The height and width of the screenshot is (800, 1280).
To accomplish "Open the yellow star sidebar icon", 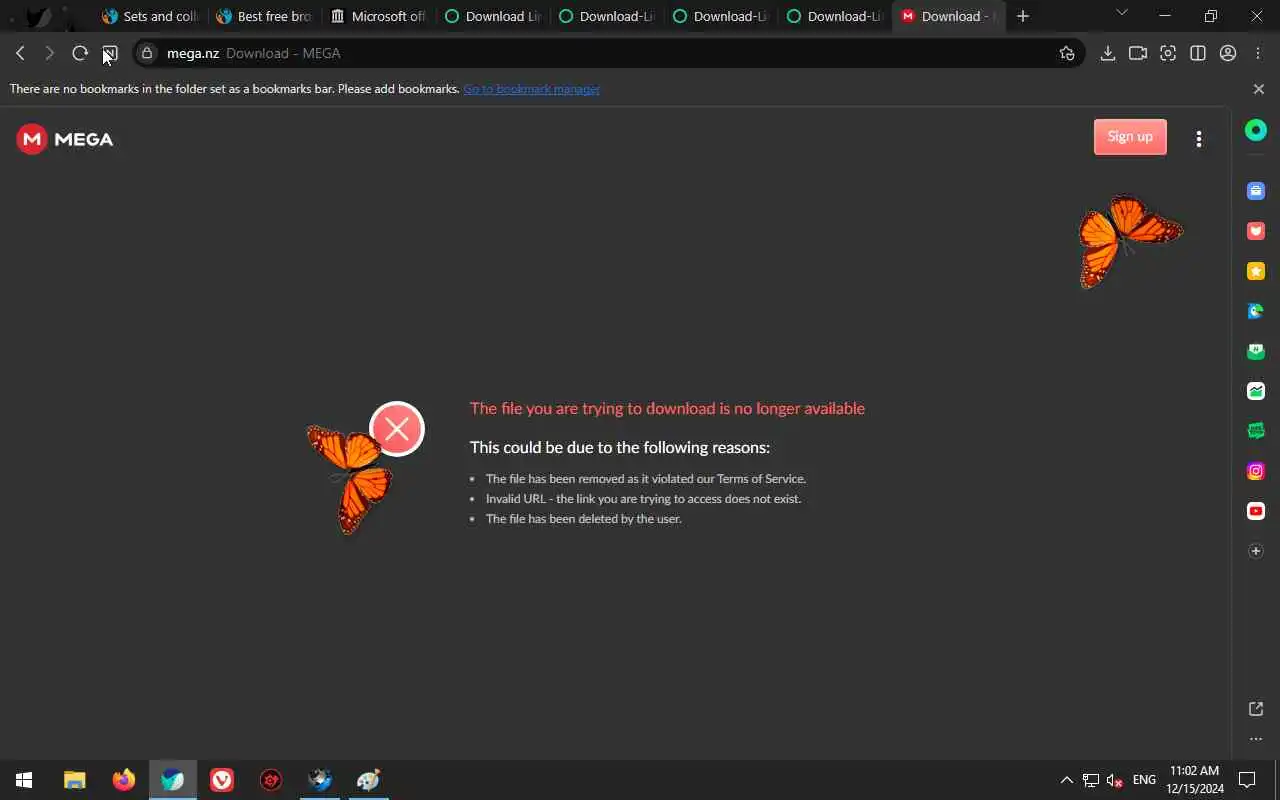I will pyautogui.click(x=1256, y=271).
